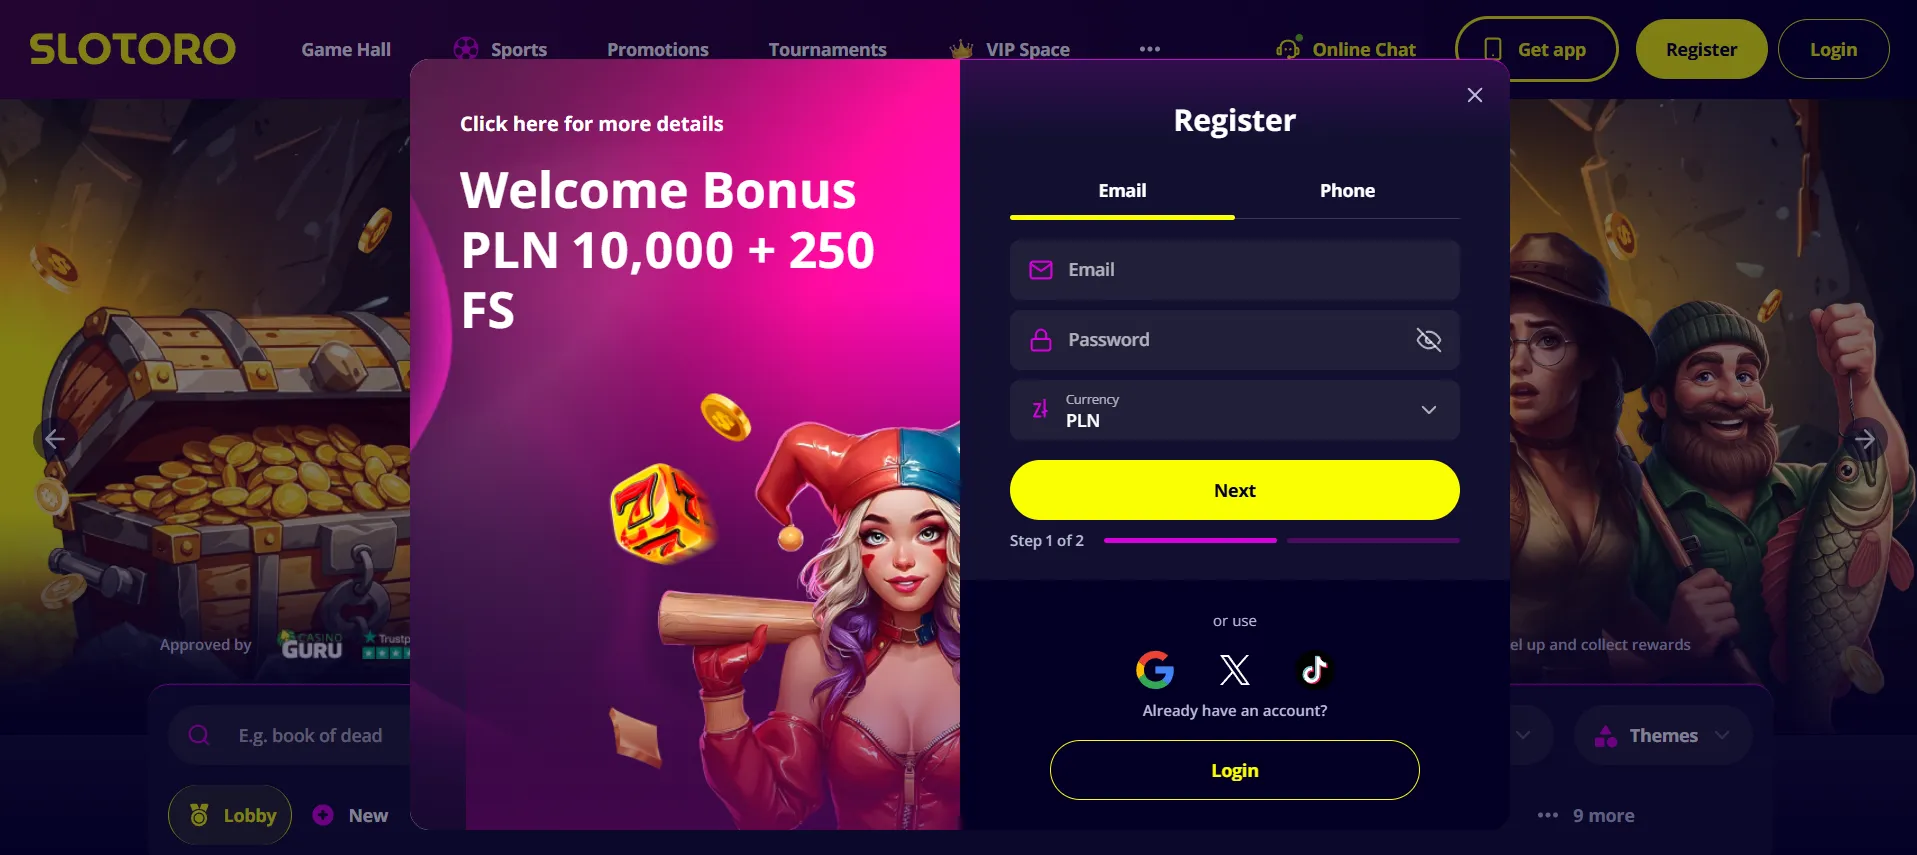Sign up with the Google icon
This screenshot has width=1917, height=855.
1155,670
